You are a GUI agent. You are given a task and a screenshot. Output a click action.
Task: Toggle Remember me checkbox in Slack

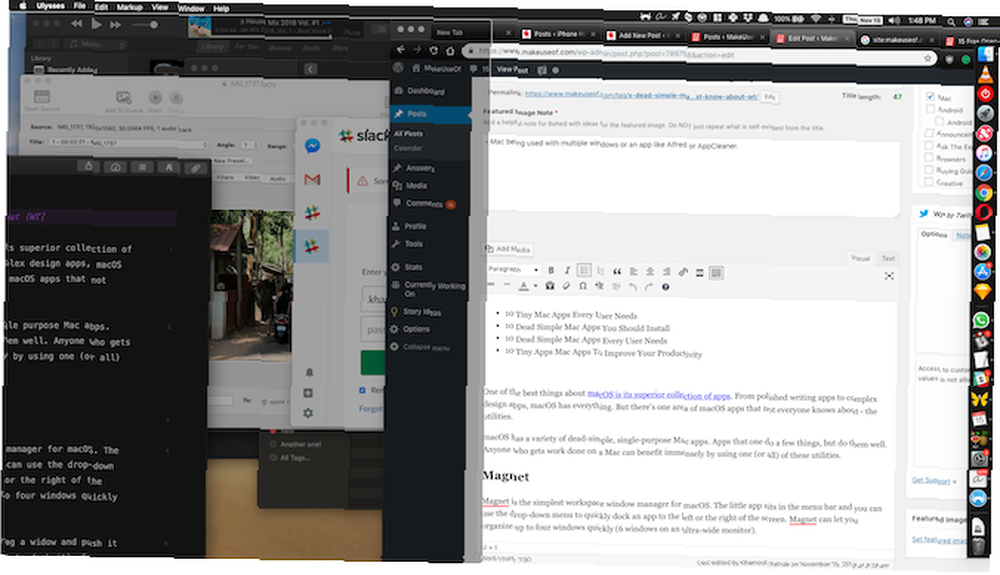[362, 390]
